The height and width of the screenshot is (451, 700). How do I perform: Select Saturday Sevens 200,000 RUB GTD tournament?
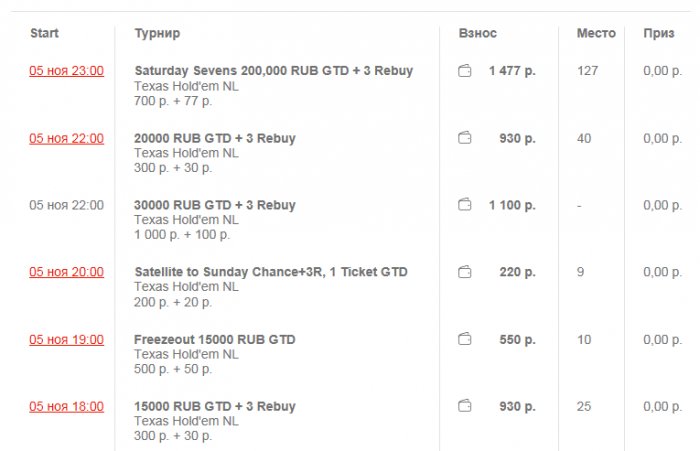tap(273, 71)
